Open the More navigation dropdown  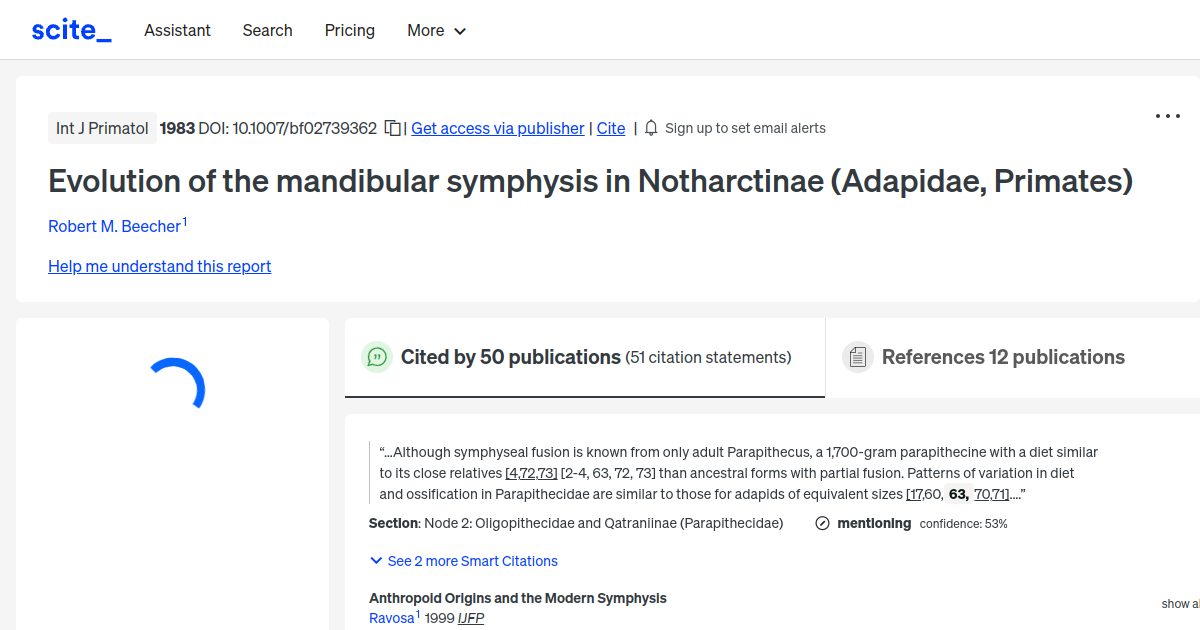click(x=436, y=31)
